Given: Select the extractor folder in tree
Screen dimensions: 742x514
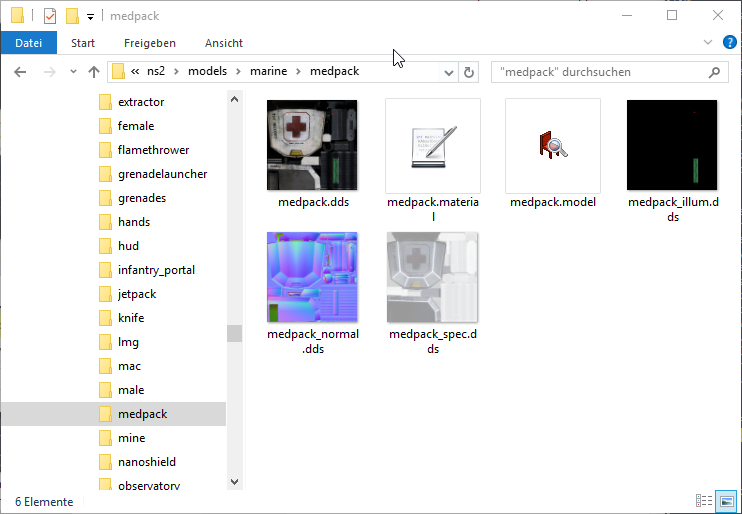Looking at the screenshot, I should tap(141, 102).
